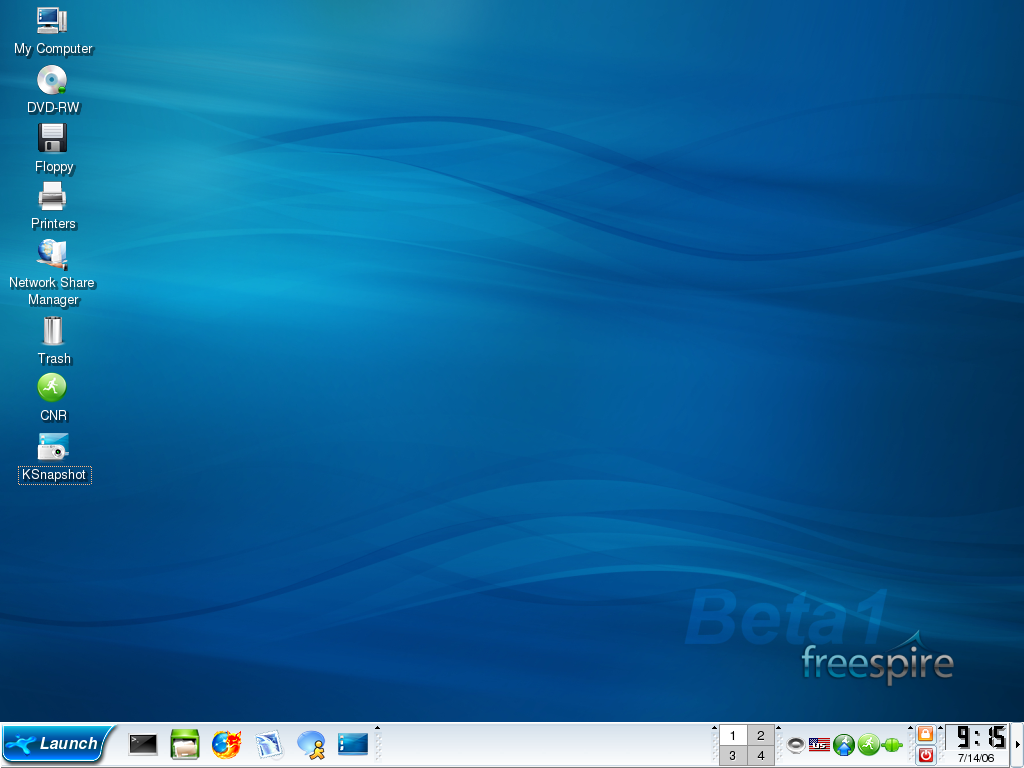Switch to virtual desktop 3

[733, 756]
